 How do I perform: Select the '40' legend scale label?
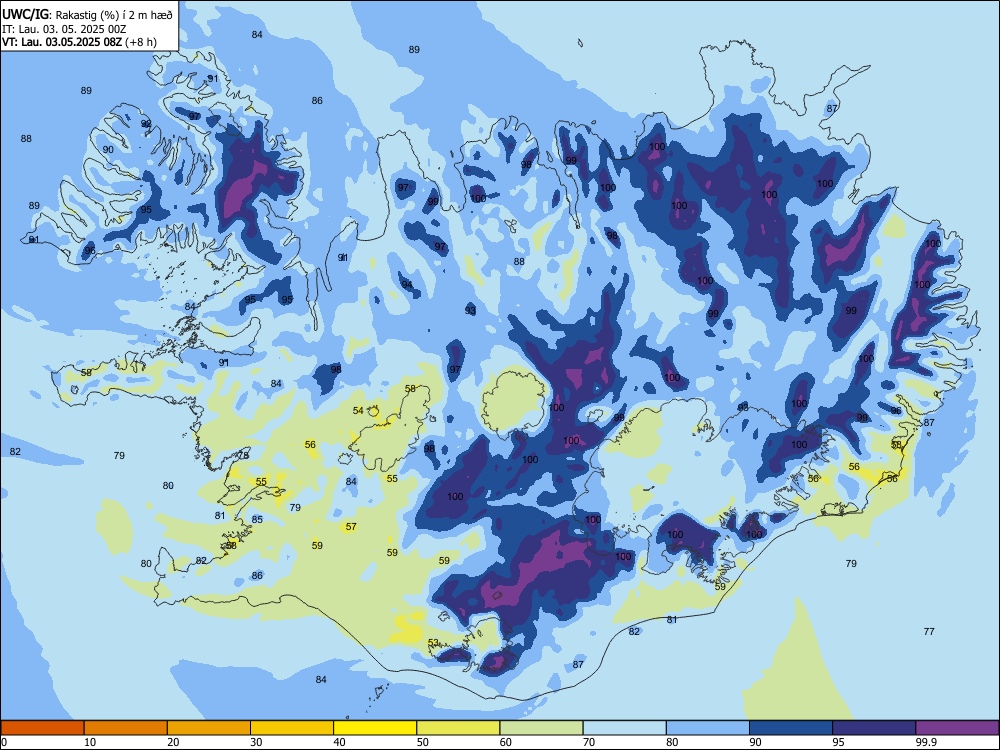339,742
